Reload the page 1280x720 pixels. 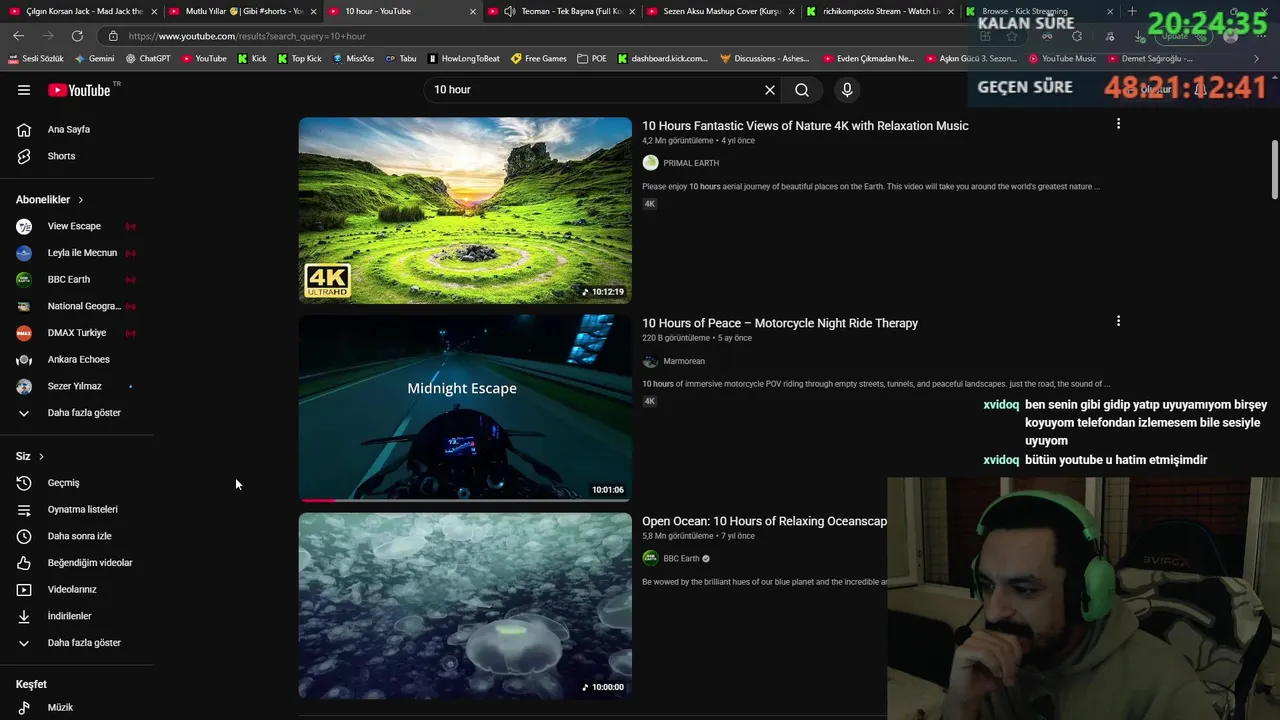click(76, 36)
